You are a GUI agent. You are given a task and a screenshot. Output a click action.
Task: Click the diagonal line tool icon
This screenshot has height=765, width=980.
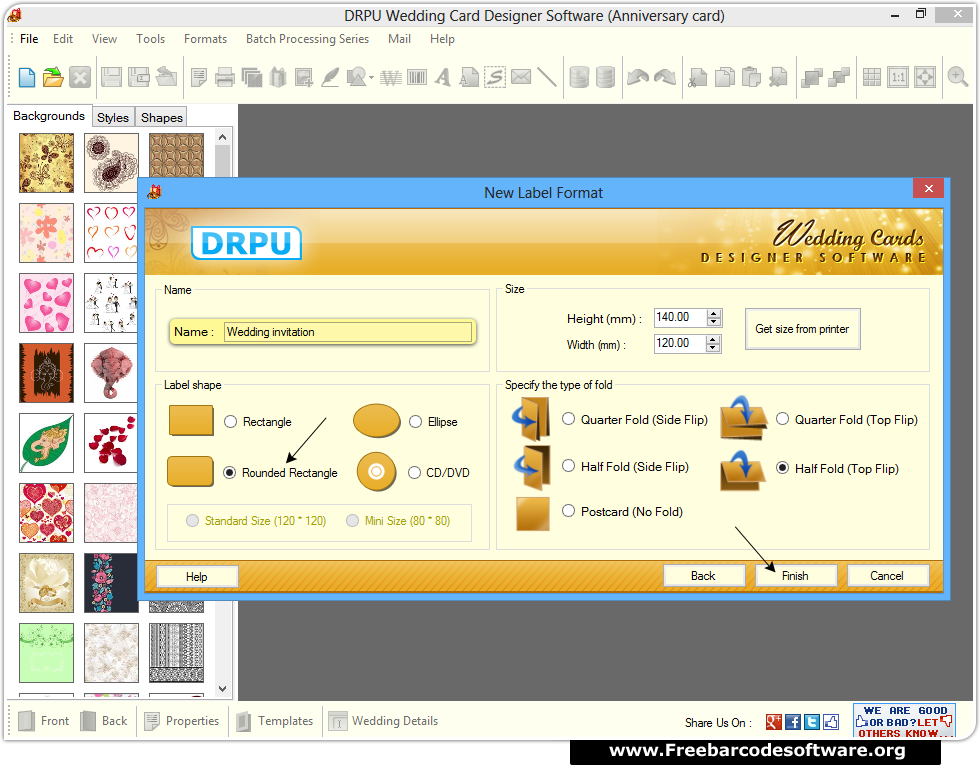click(547, 78)
